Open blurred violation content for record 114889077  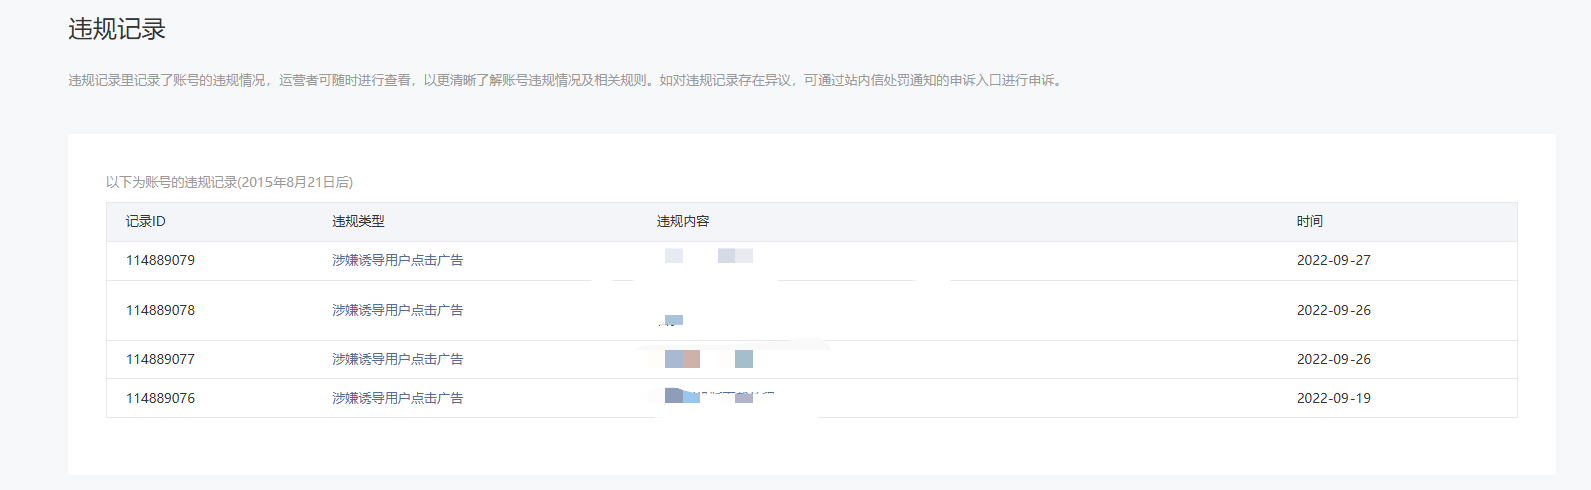[x=708, y=359]
